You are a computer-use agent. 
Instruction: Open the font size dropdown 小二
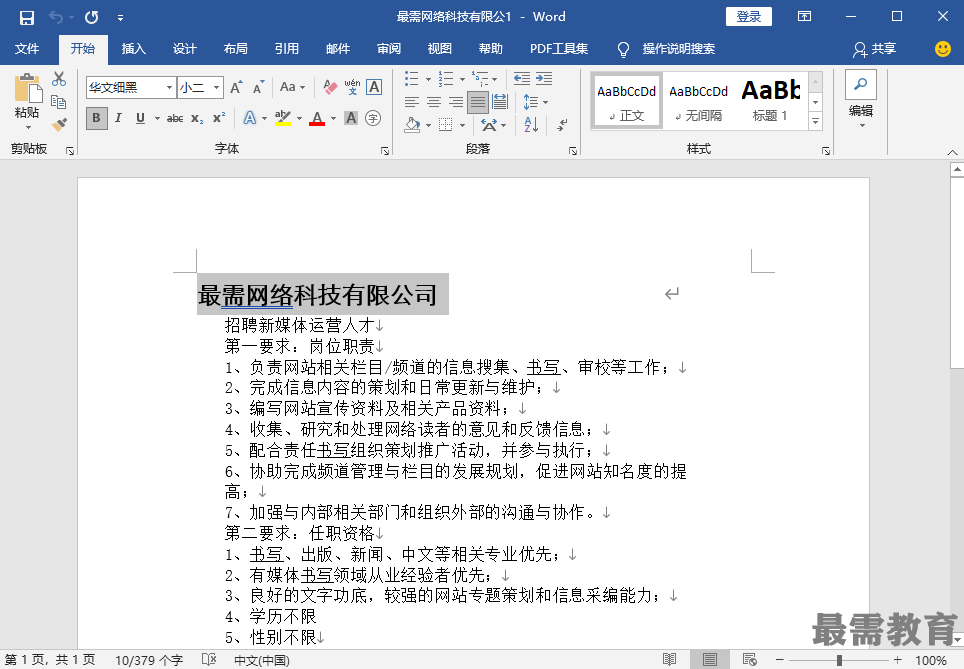pos(216,87)
